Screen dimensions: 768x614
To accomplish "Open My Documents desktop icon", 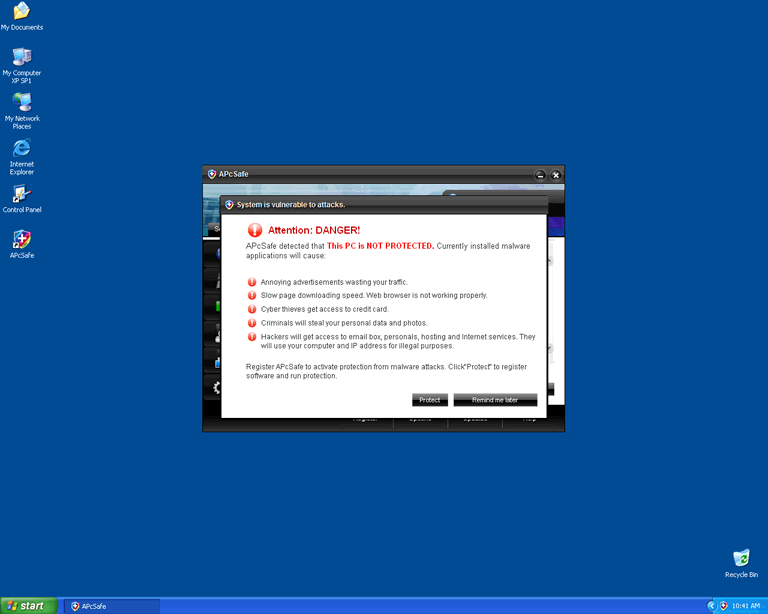I will click(21, 12).
